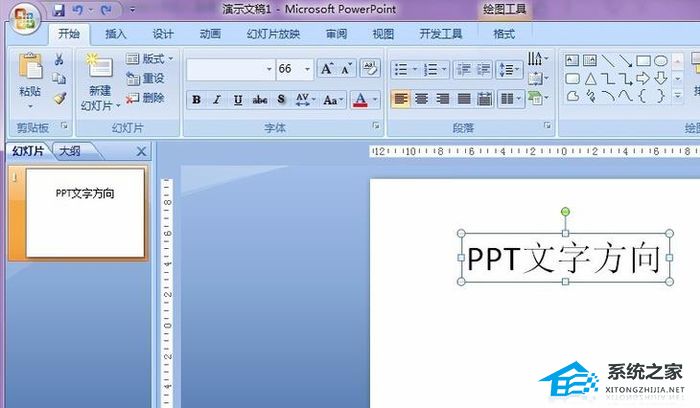
Task: Select the triangle shape in gallery
Action: click(x=591, y=79)
